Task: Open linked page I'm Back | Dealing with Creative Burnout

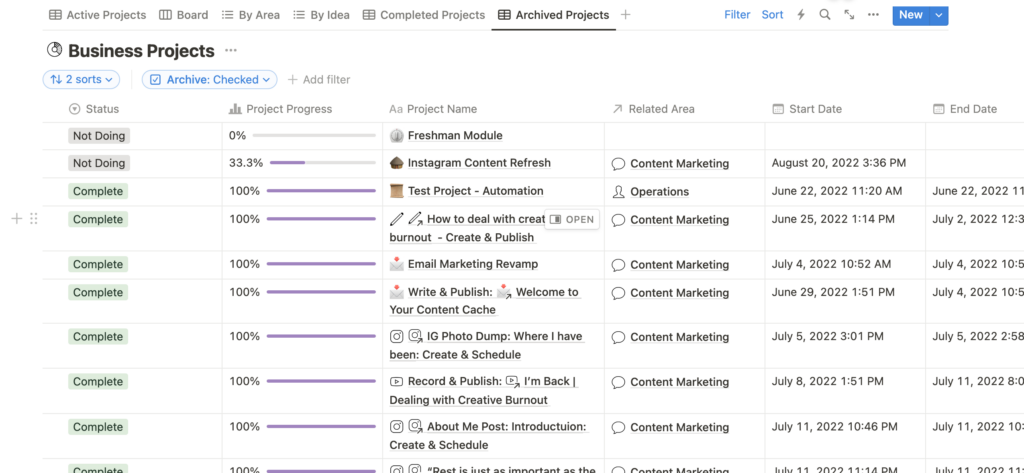Action: point(483,391)
